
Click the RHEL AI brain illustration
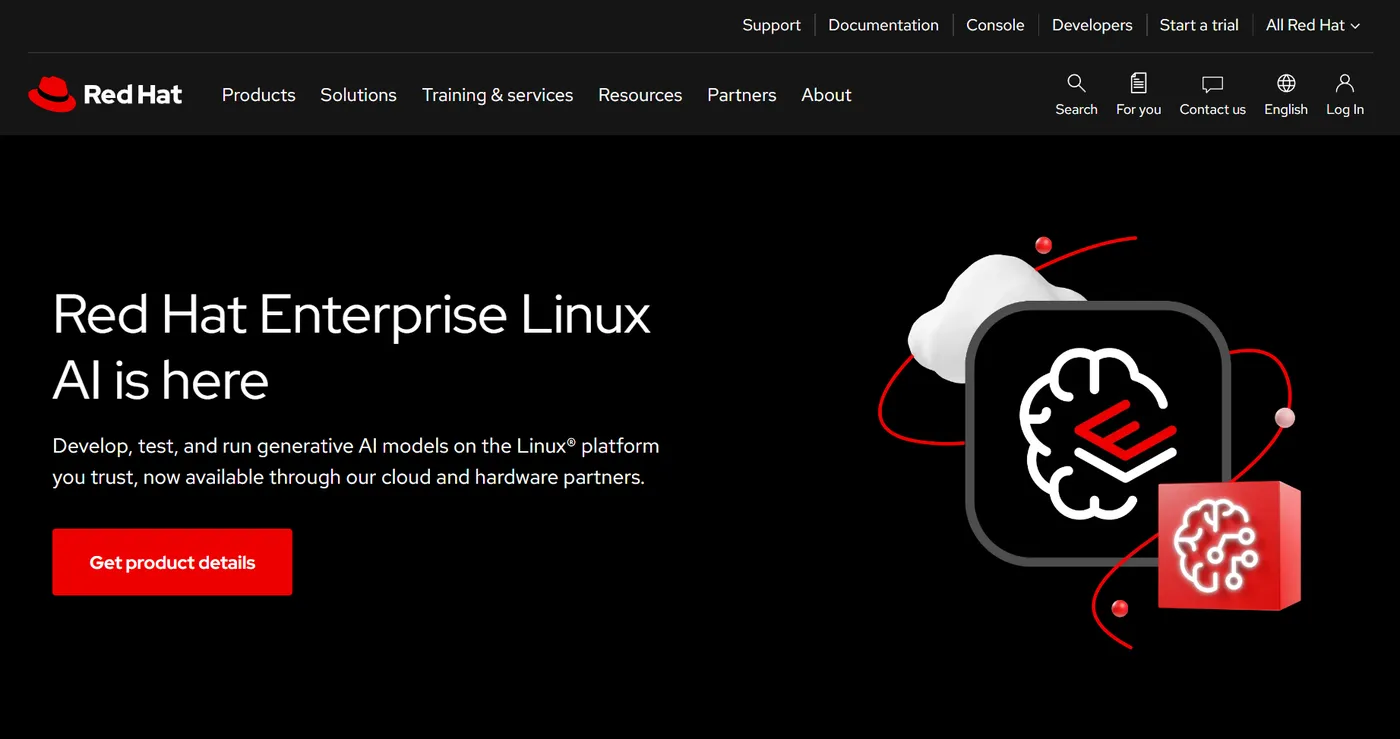pos(1097,433)
